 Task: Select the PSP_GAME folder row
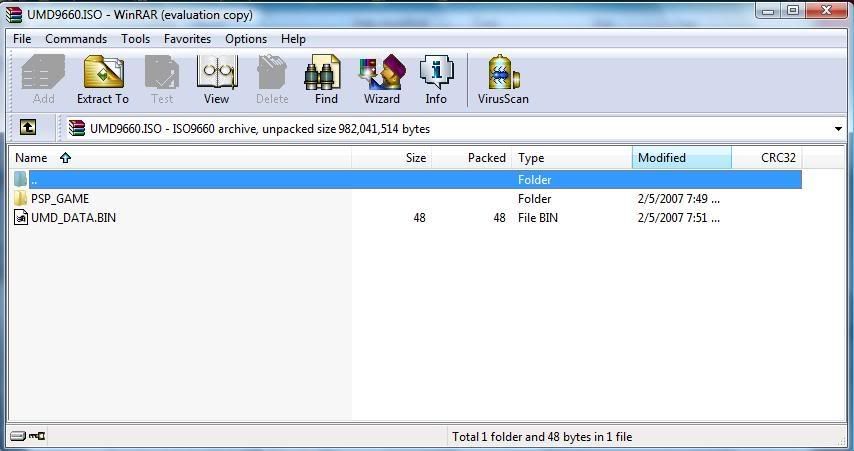coord(406,198)
